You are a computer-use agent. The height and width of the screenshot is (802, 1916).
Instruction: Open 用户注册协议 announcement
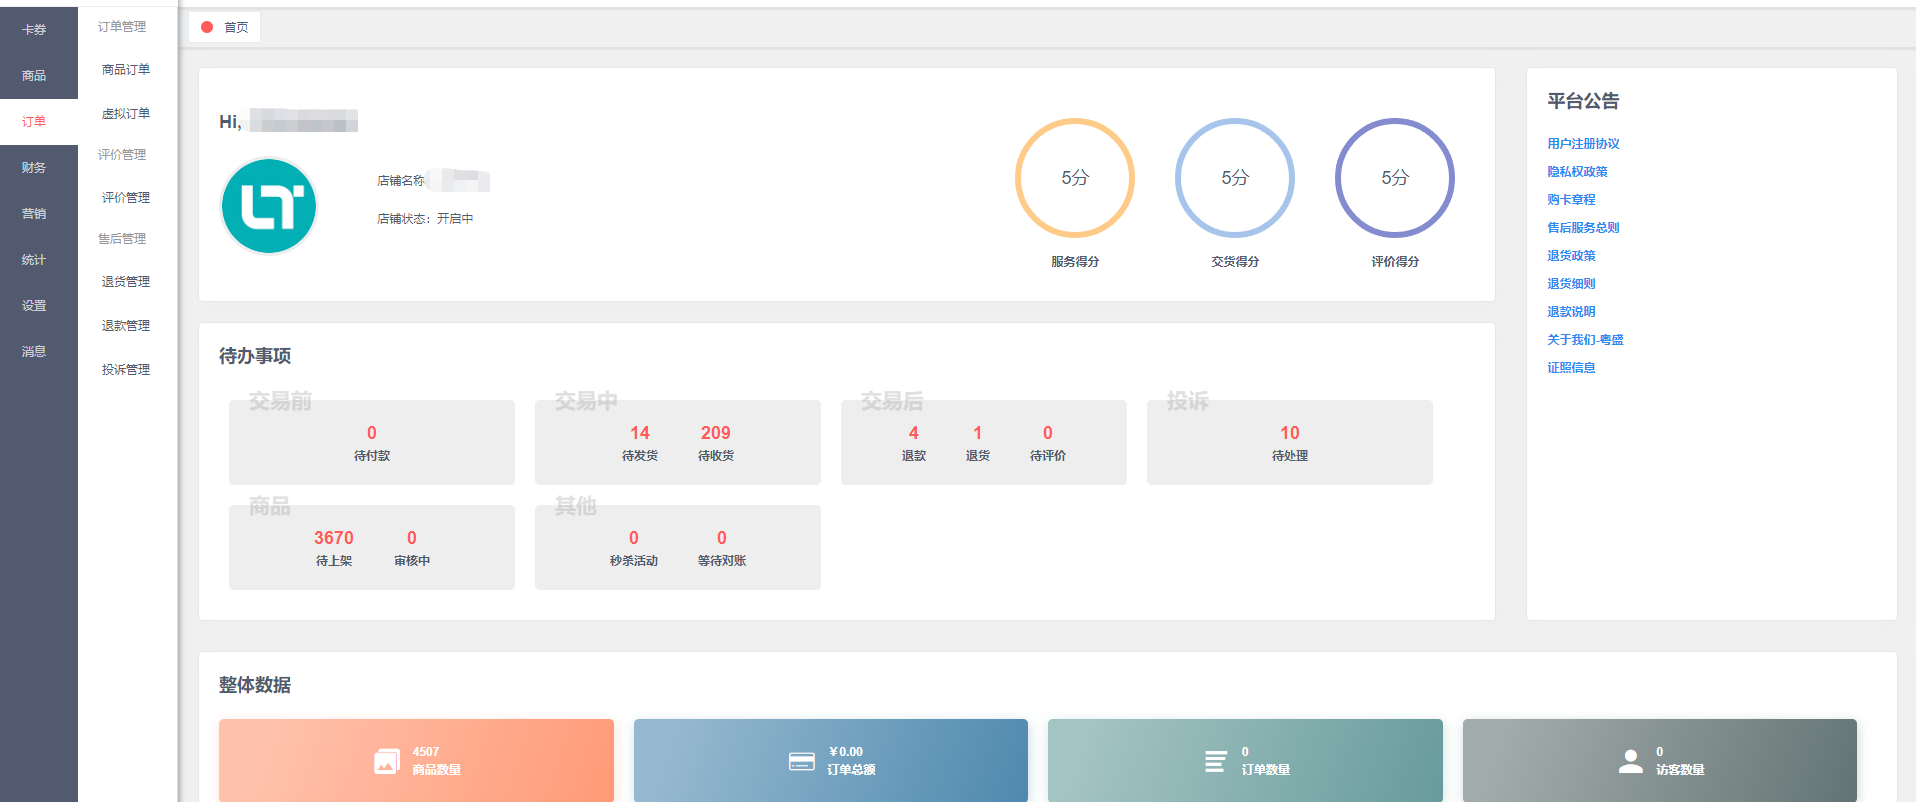(1583, 144)
